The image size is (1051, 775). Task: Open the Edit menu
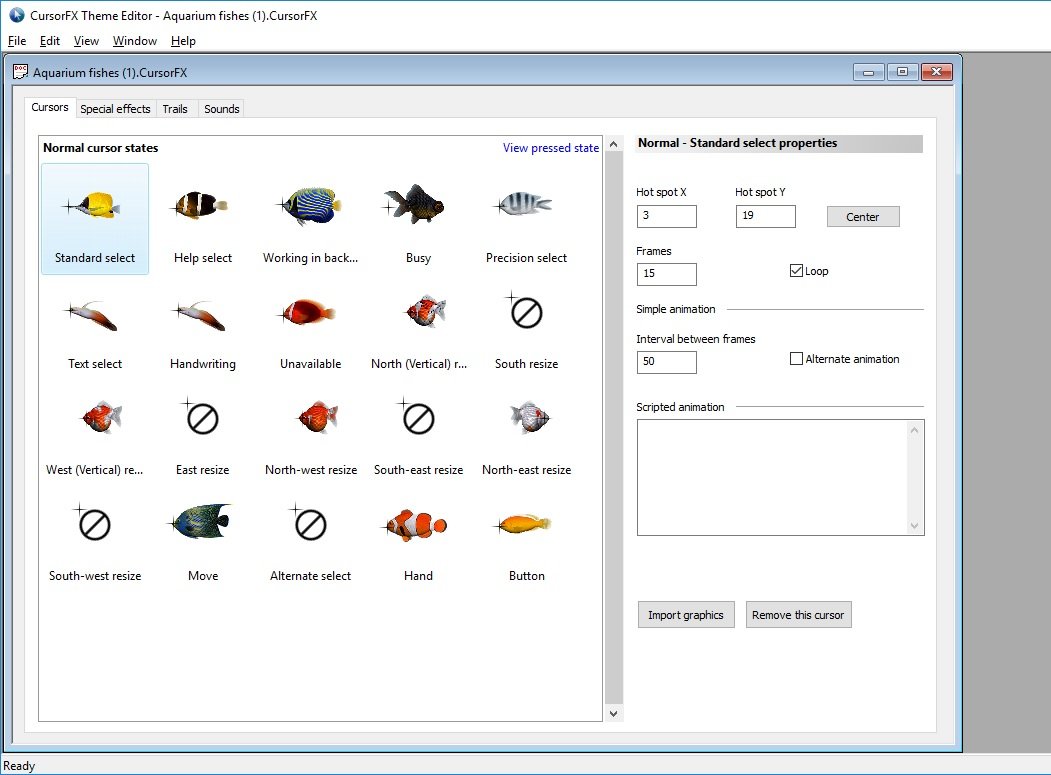point(50,41)
